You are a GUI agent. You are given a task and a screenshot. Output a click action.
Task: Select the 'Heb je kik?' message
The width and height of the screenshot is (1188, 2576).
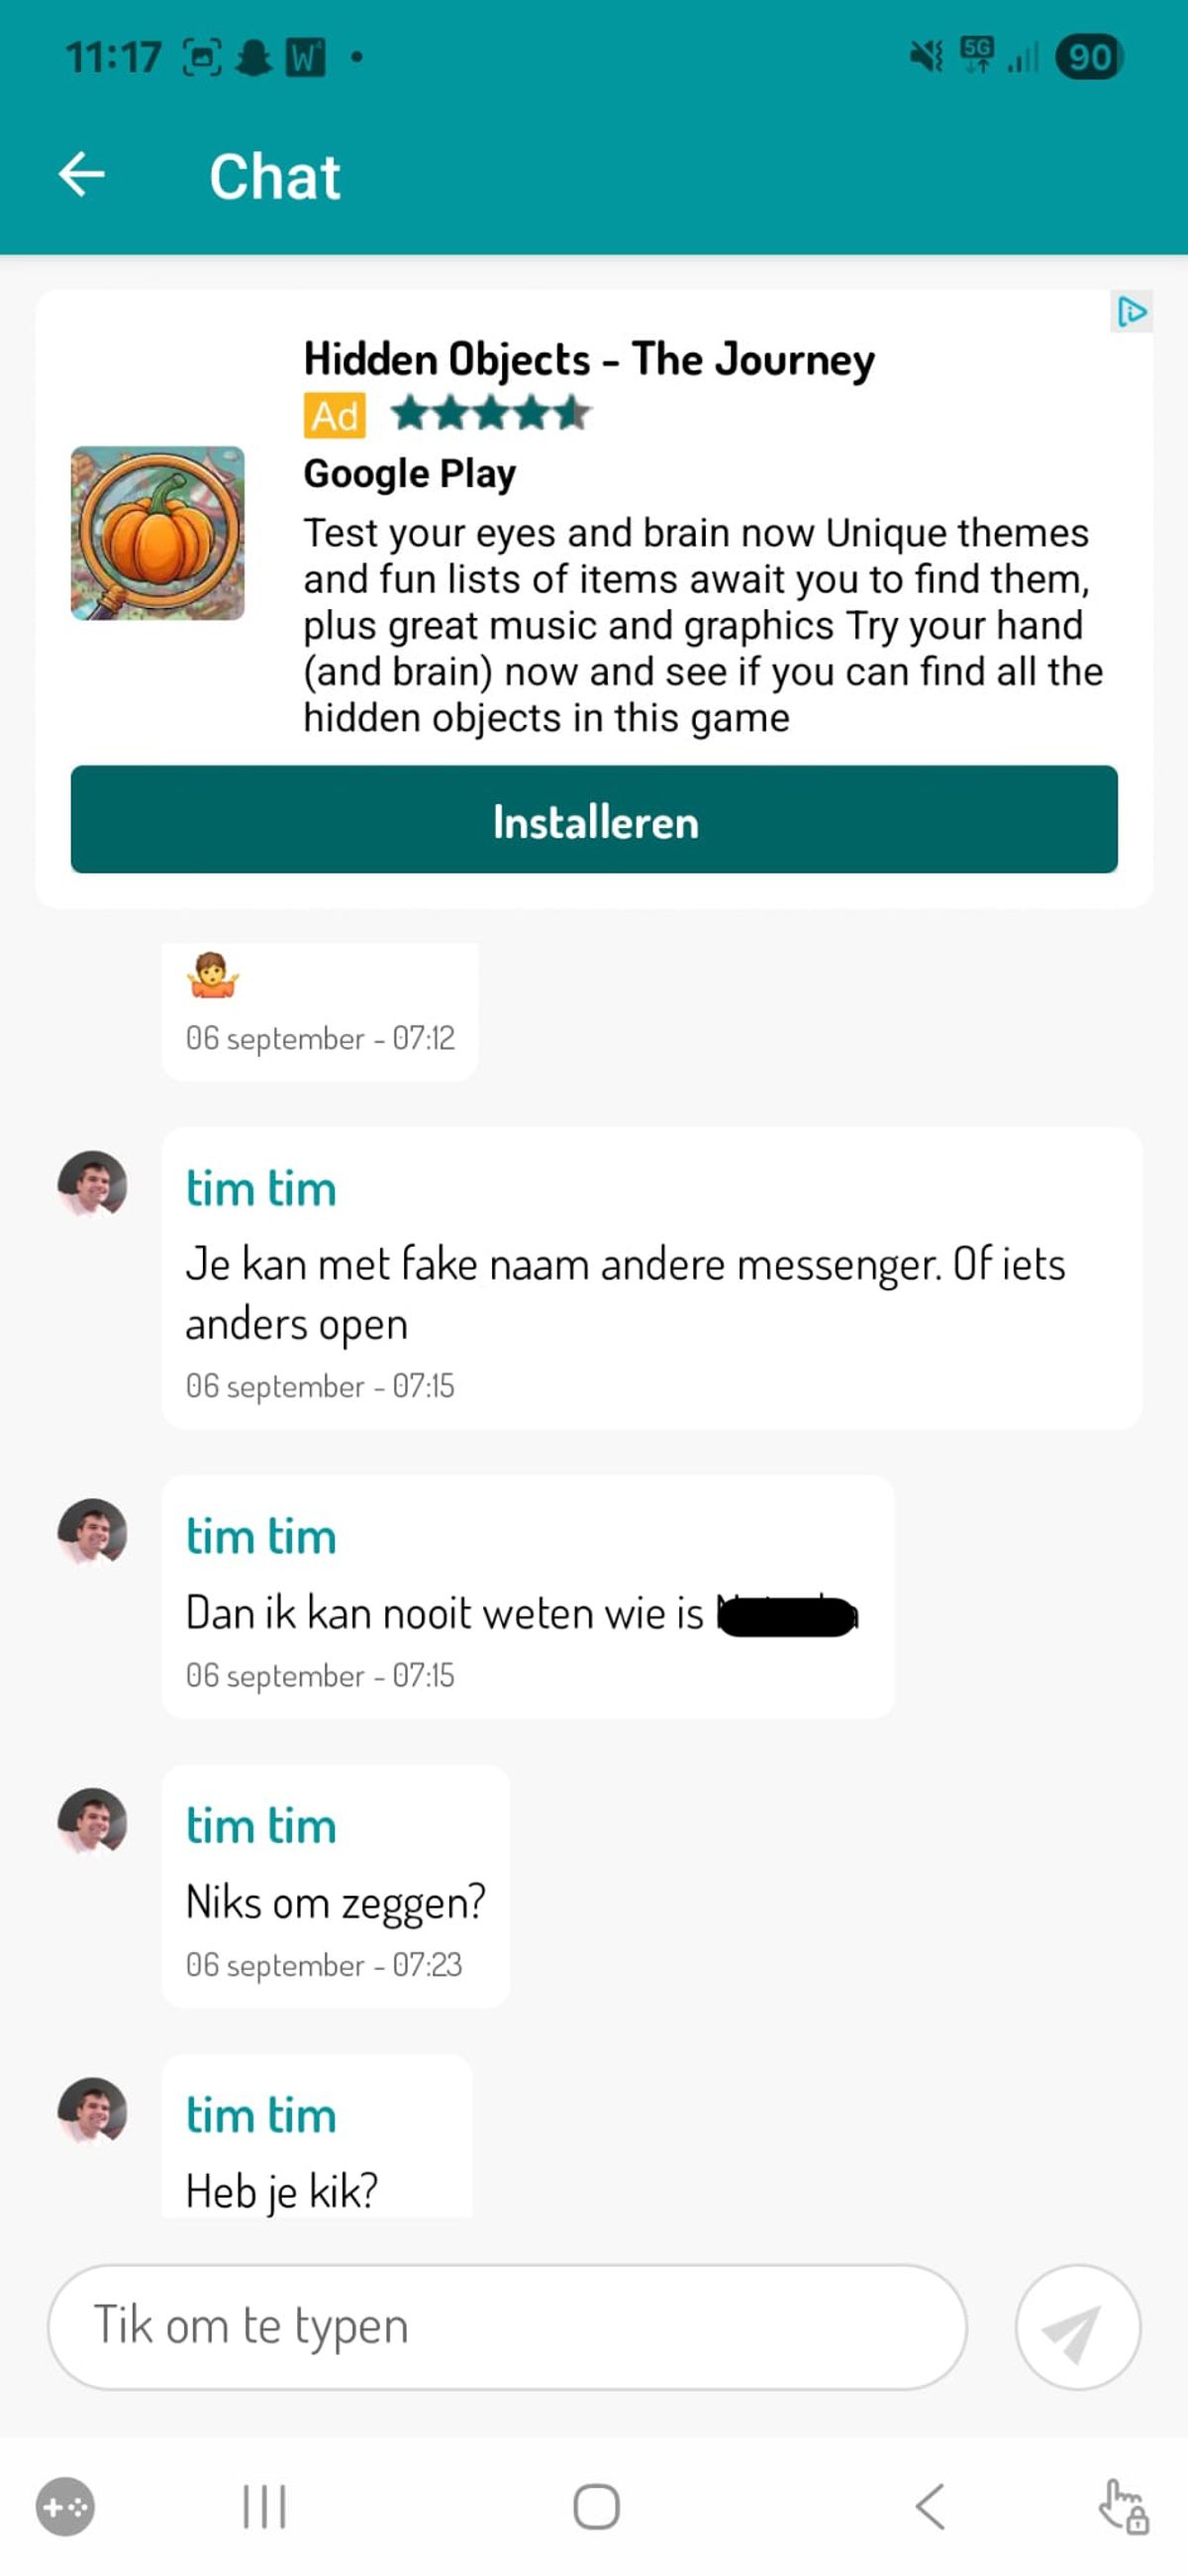click(x=317, y=2137)
